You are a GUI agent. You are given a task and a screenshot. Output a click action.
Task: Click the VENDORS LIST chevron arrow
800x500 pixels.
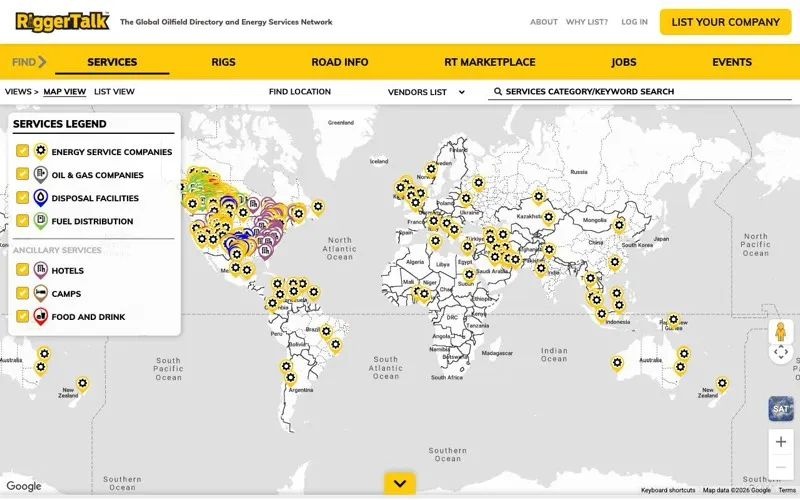[461, 92]
